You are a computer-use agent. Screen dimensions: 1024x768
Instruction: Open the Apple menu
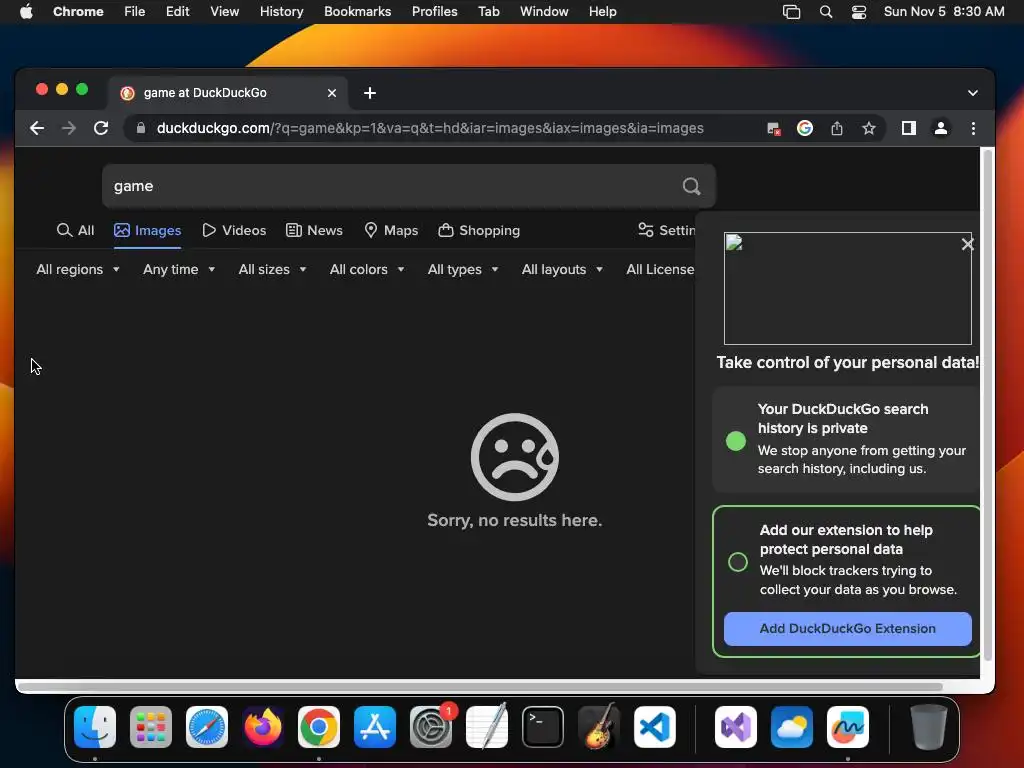(26, 12)
